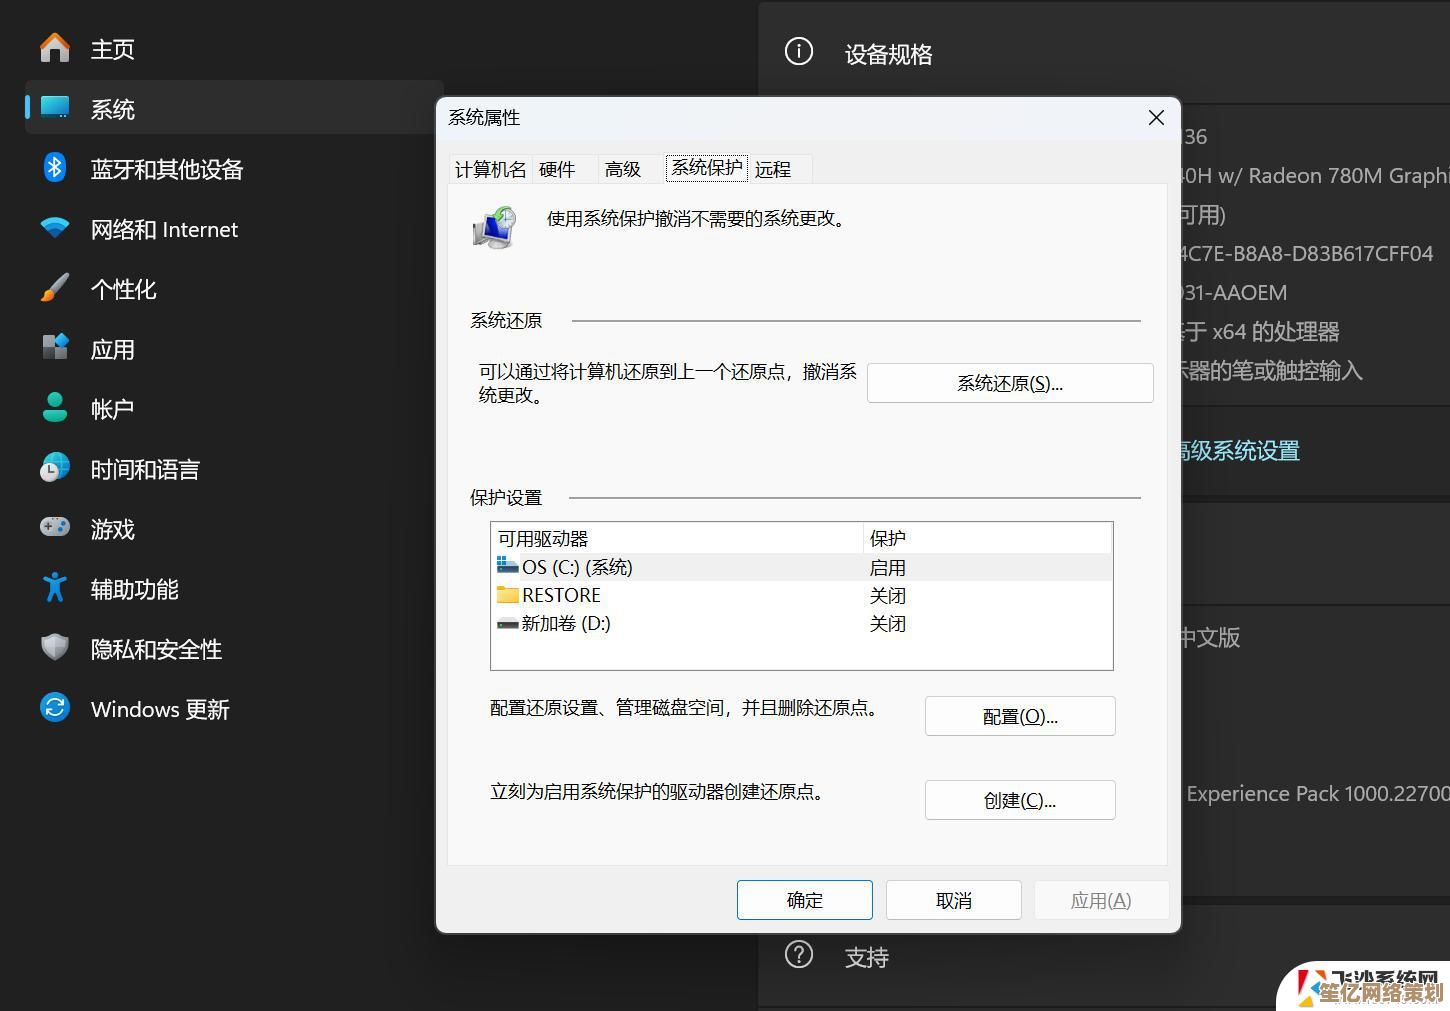Image resolution: width=1450 pixels, height=1011 pixels.
Task: Open the Privacy shield icon
Action: pyautogui.click(x=55, y=648)
